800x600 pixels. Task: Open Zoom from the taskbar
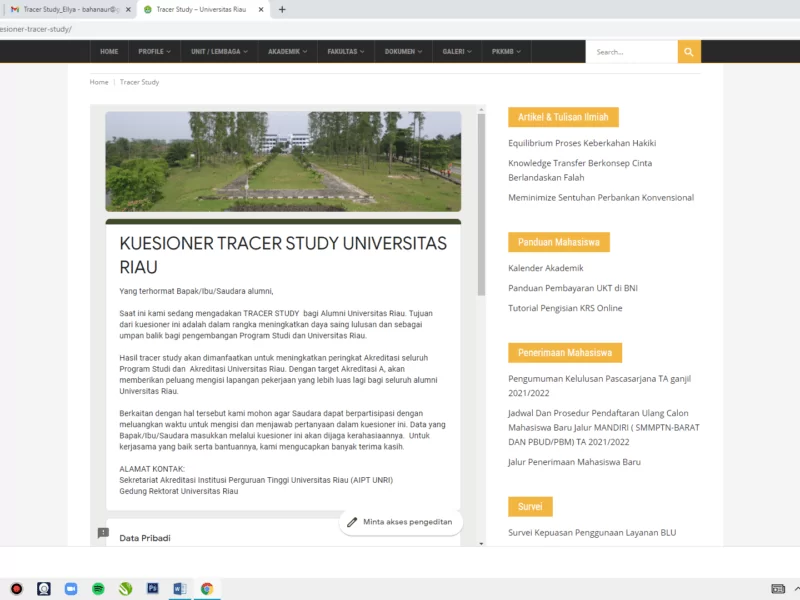click(x=71, y=588)
